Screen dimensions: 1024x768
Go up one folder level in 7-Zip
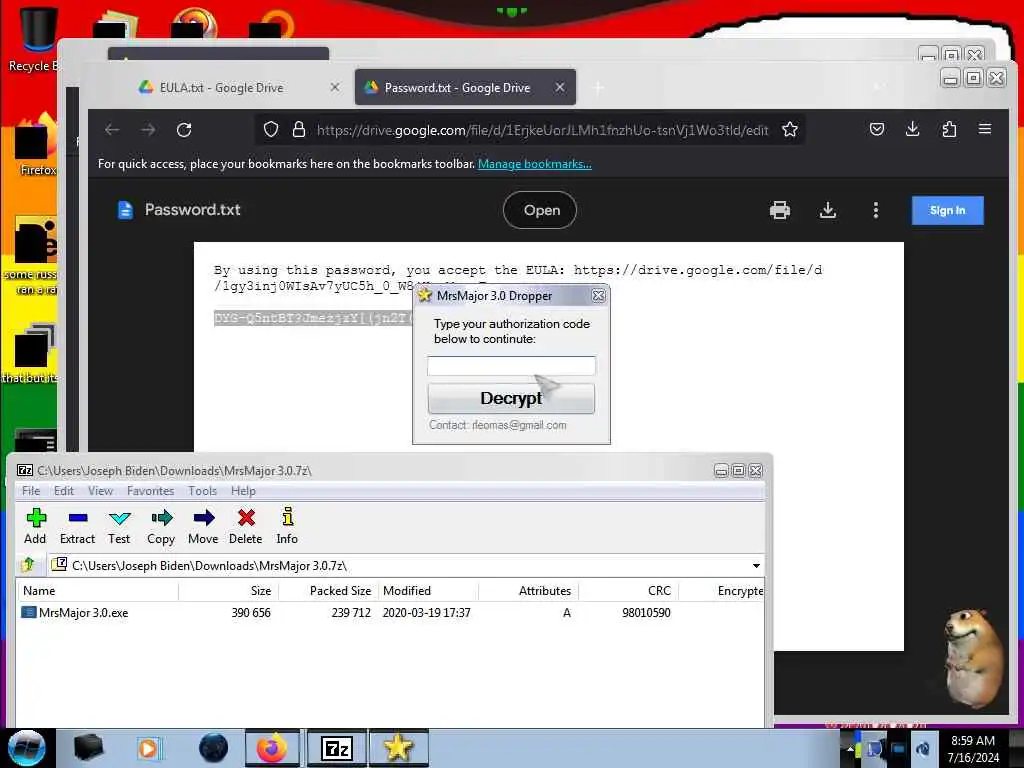tap(28, 565)
